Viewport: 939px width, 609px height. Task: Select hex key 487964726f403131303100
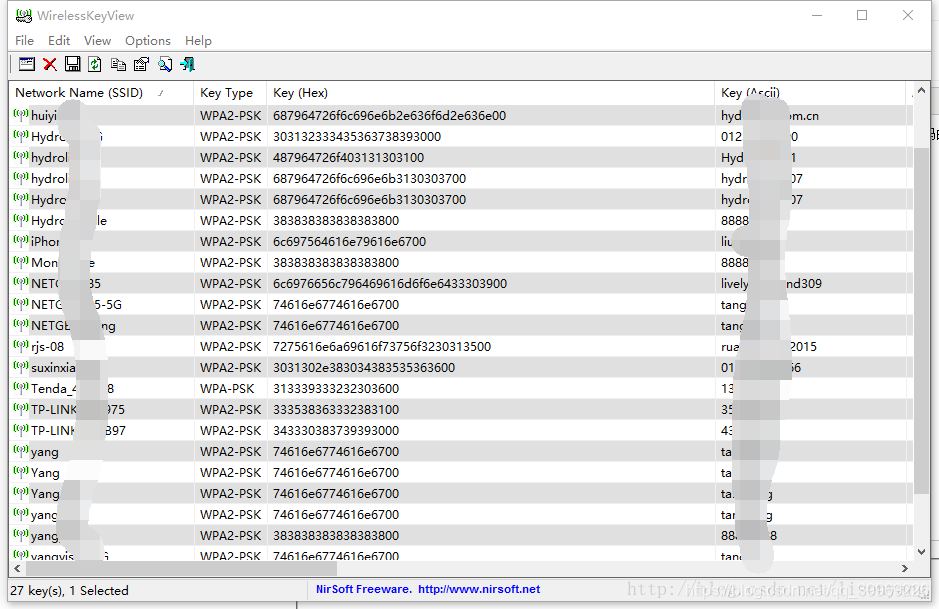pyautogui.click(x=349, y=157)
